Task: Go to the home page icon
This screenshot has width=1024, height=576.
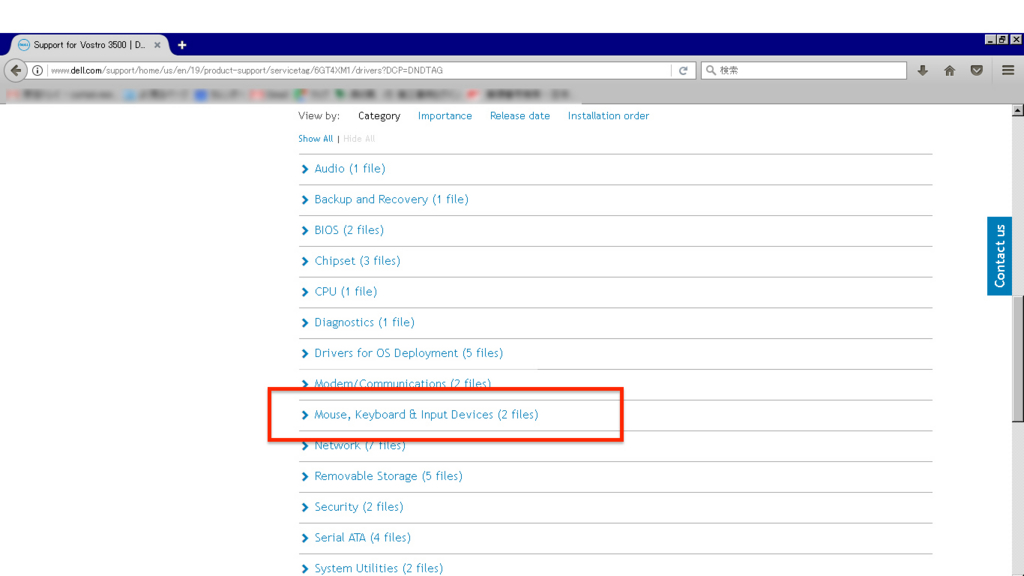Action: (950, 71)
